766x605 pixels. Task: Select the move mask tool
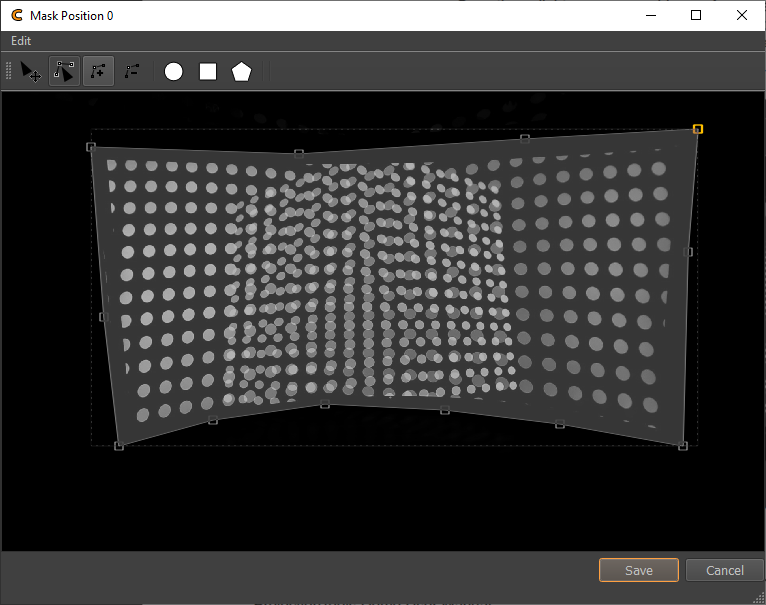tap(31, 72)
